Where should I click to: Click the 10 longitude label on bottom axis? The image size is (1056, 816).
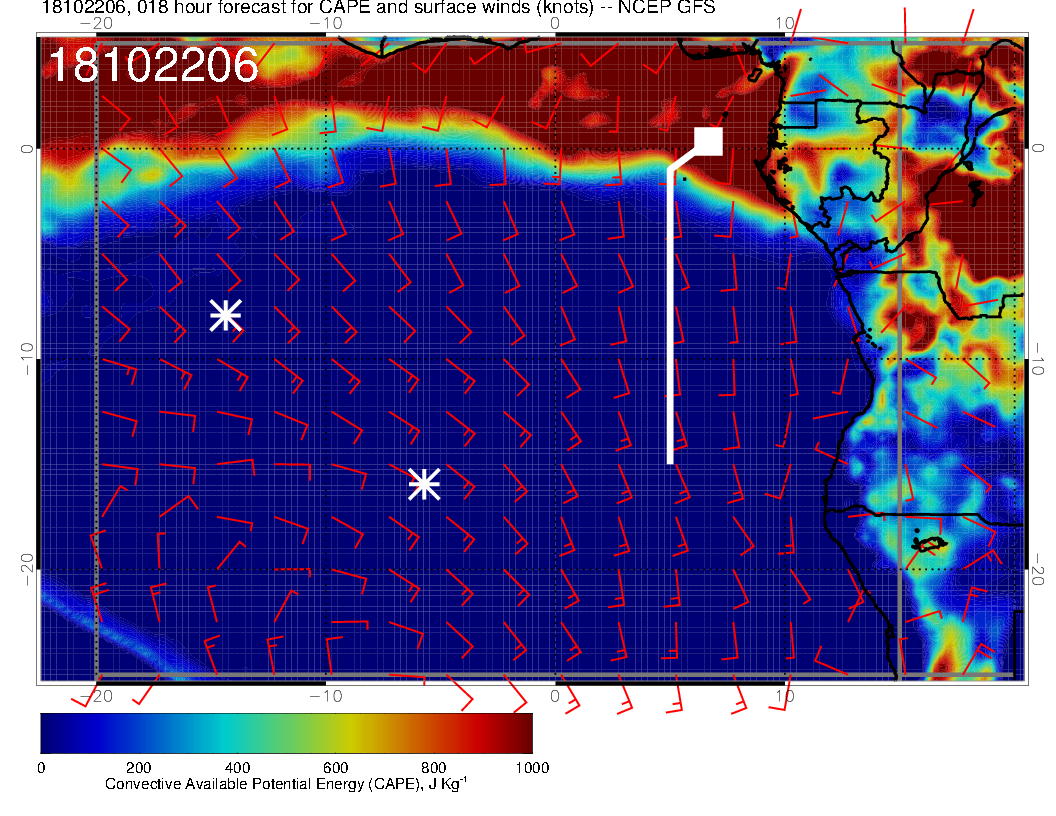click(x=785, y=695)
